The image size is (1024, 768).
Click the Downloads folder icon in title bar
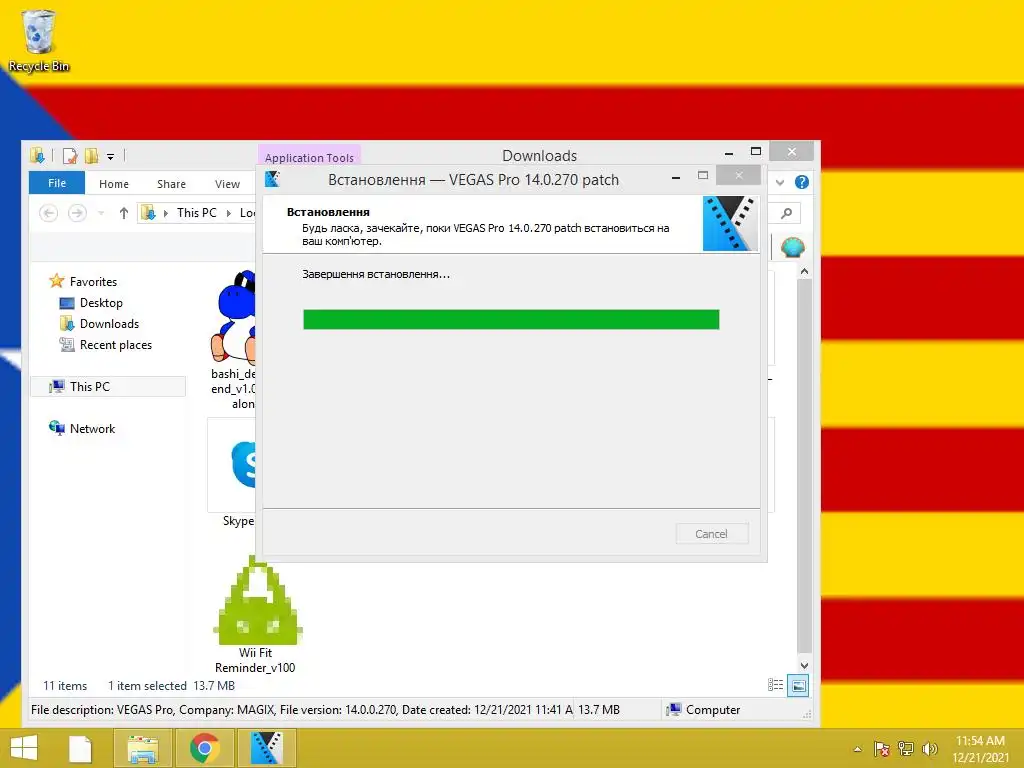(37, 156)
